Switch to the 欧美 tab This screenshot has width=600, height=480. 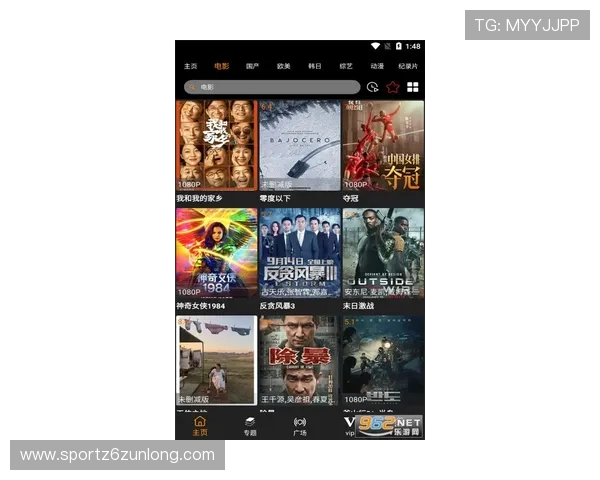[x=283, y=66]
